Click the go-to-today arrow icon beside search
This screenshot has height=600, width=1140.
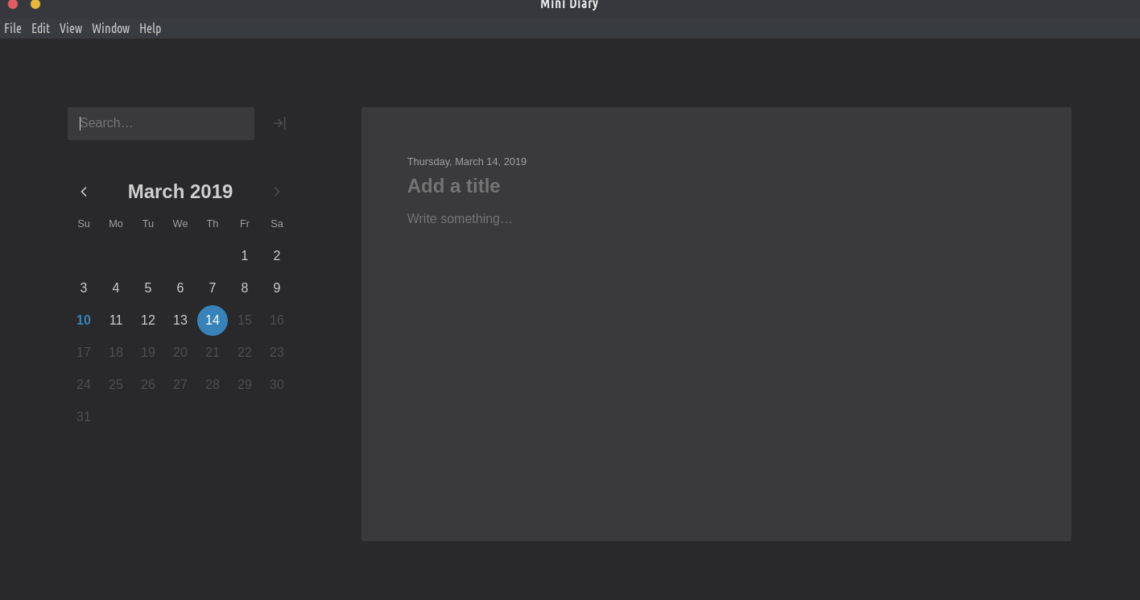(279, 123)
